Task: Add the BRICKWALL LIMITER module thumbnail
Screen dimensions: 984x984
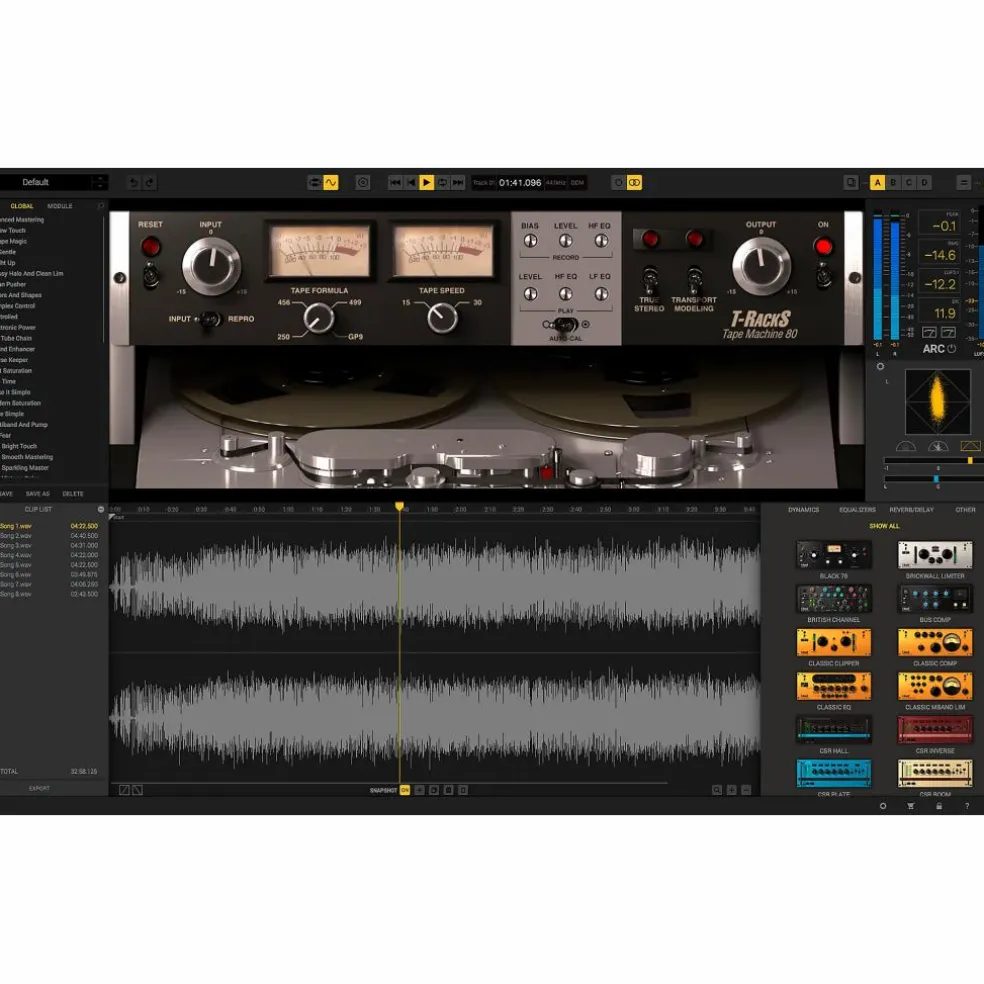Action: (935, 555)
